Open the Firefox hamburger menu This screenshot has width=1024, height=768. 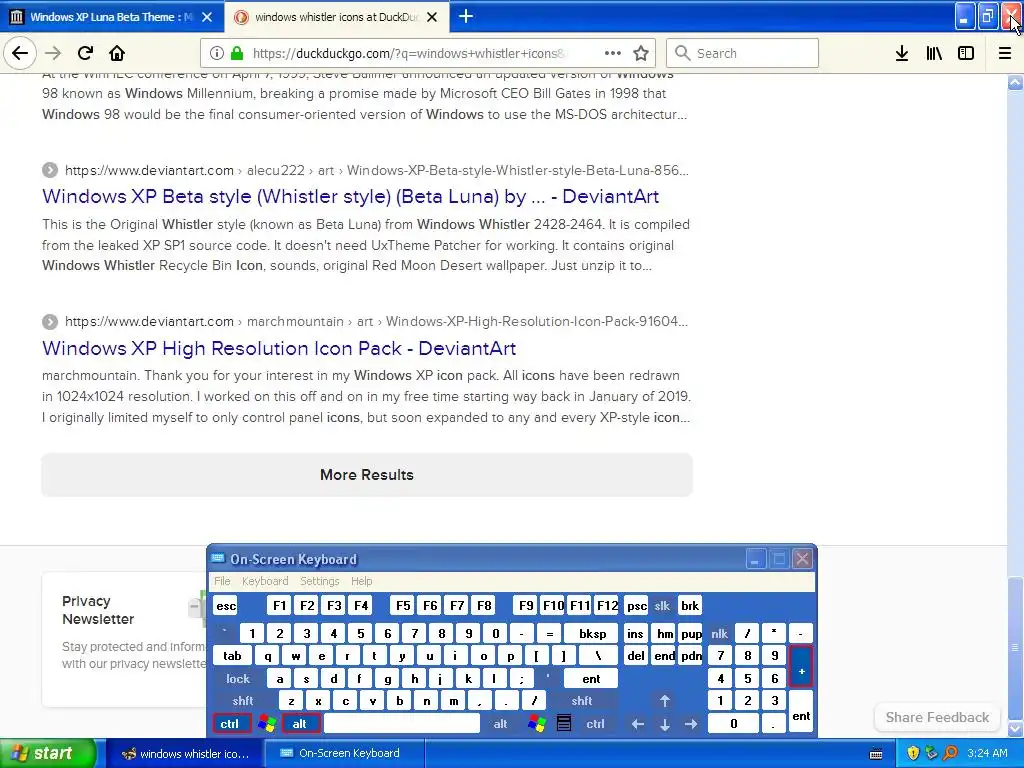(1004, 54)
